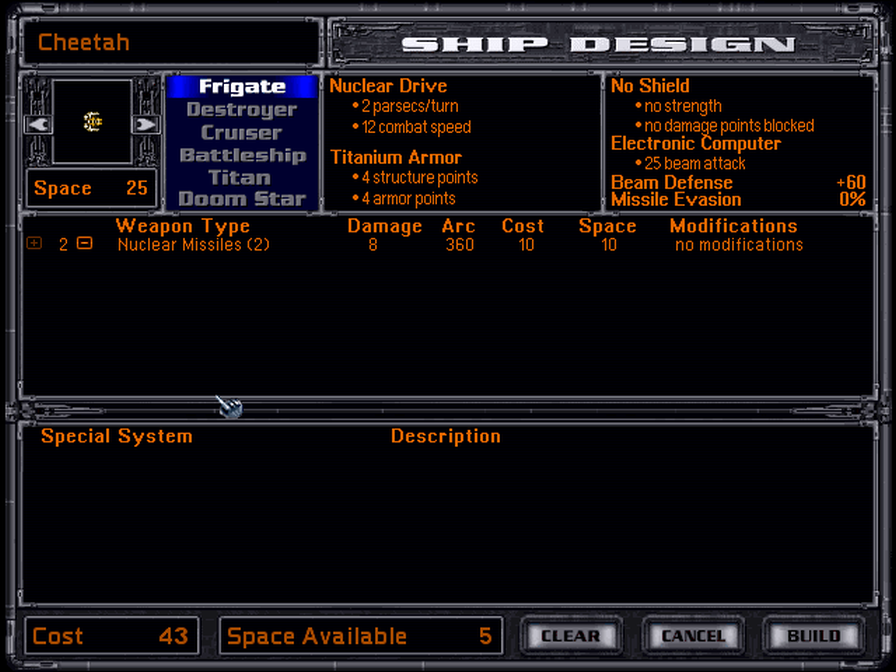Select the Cruiser ship class

(242, 133)
